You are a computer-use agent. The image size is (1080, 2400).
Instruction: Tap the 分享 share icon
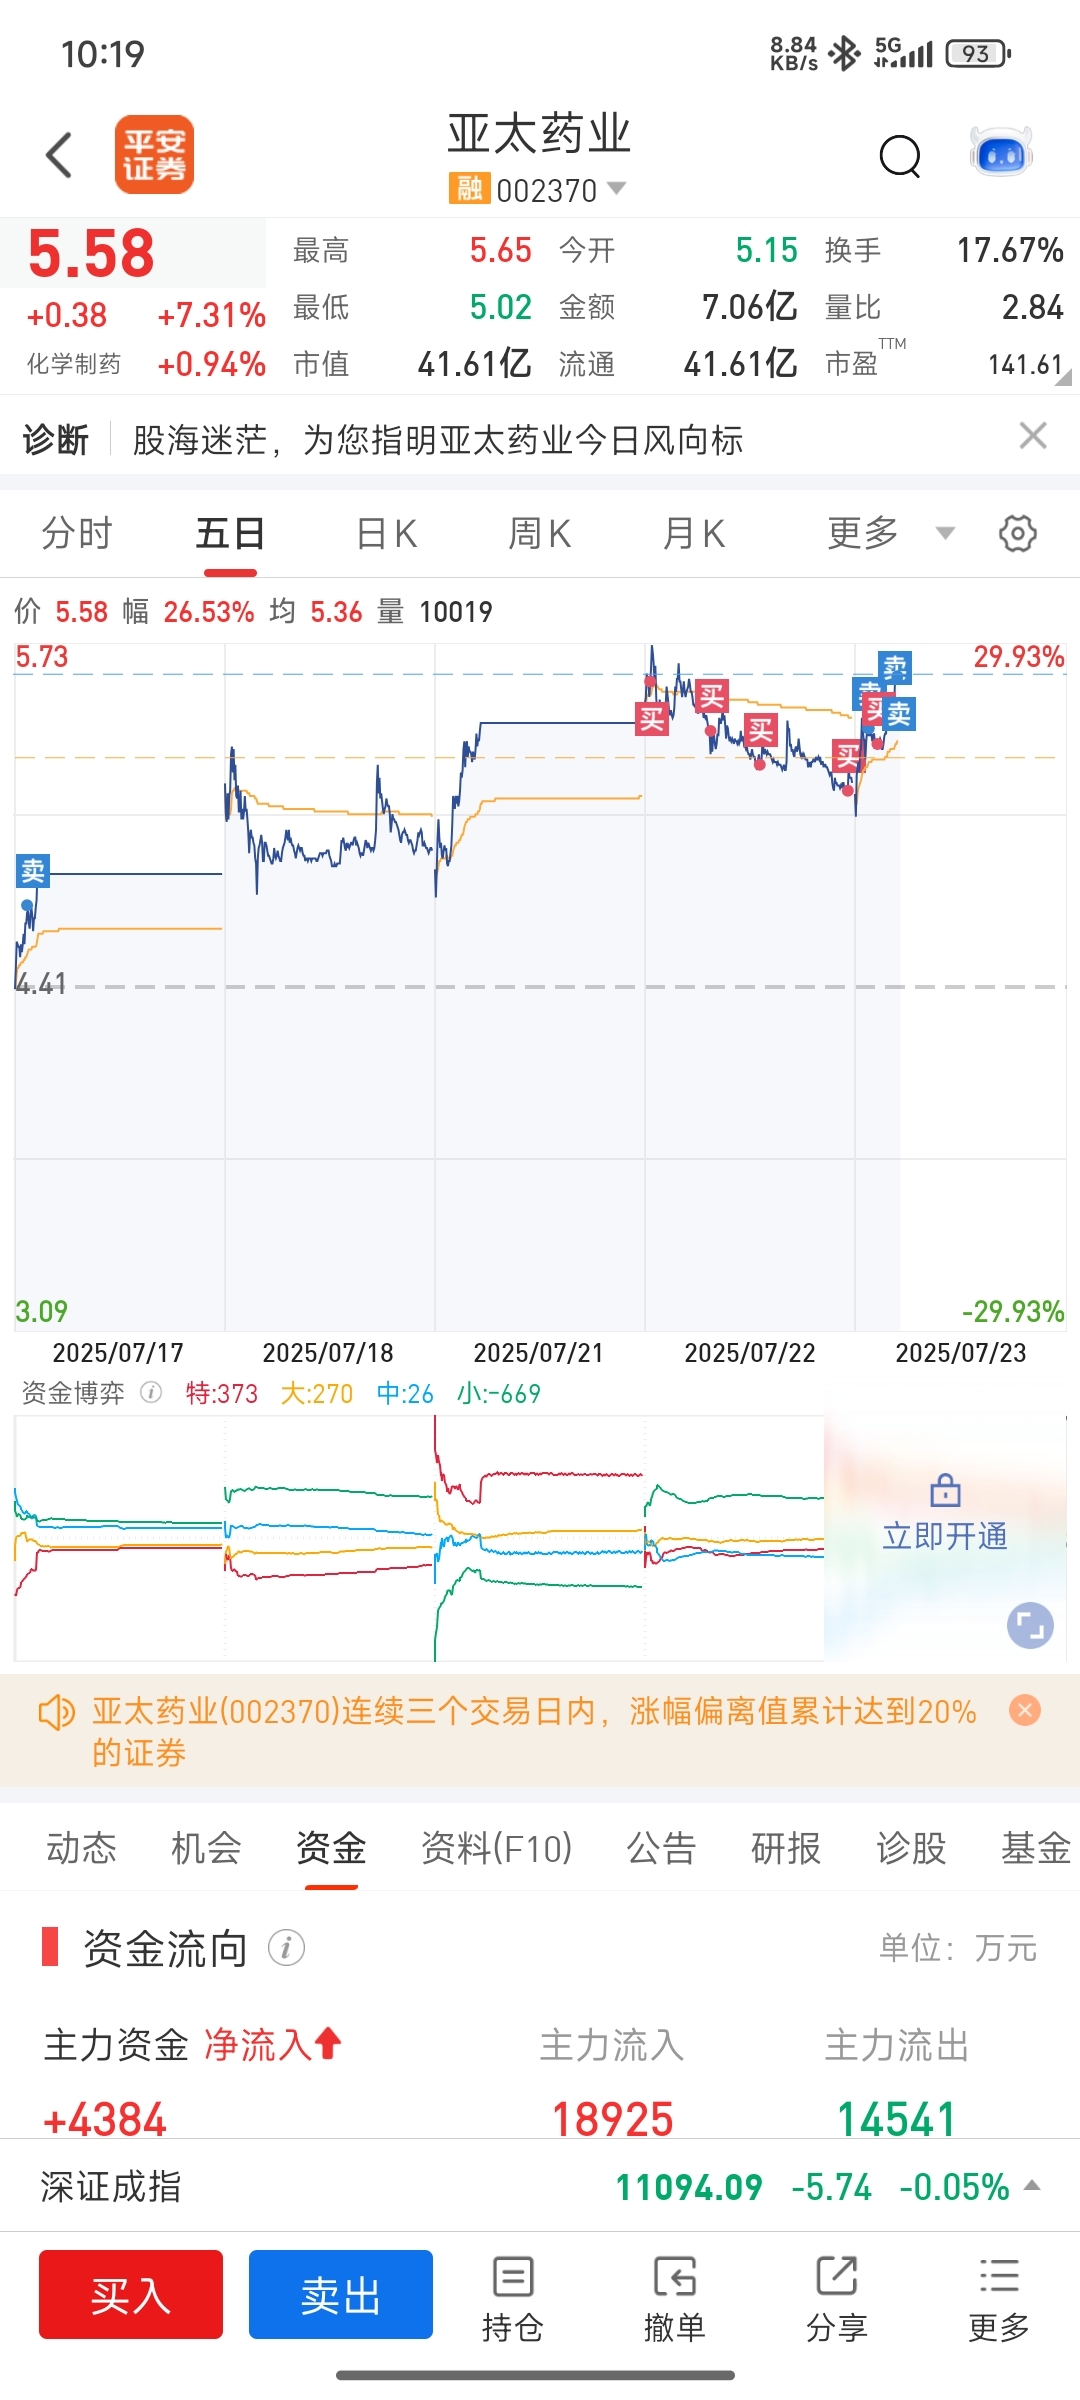click(x=837, y=2299)
